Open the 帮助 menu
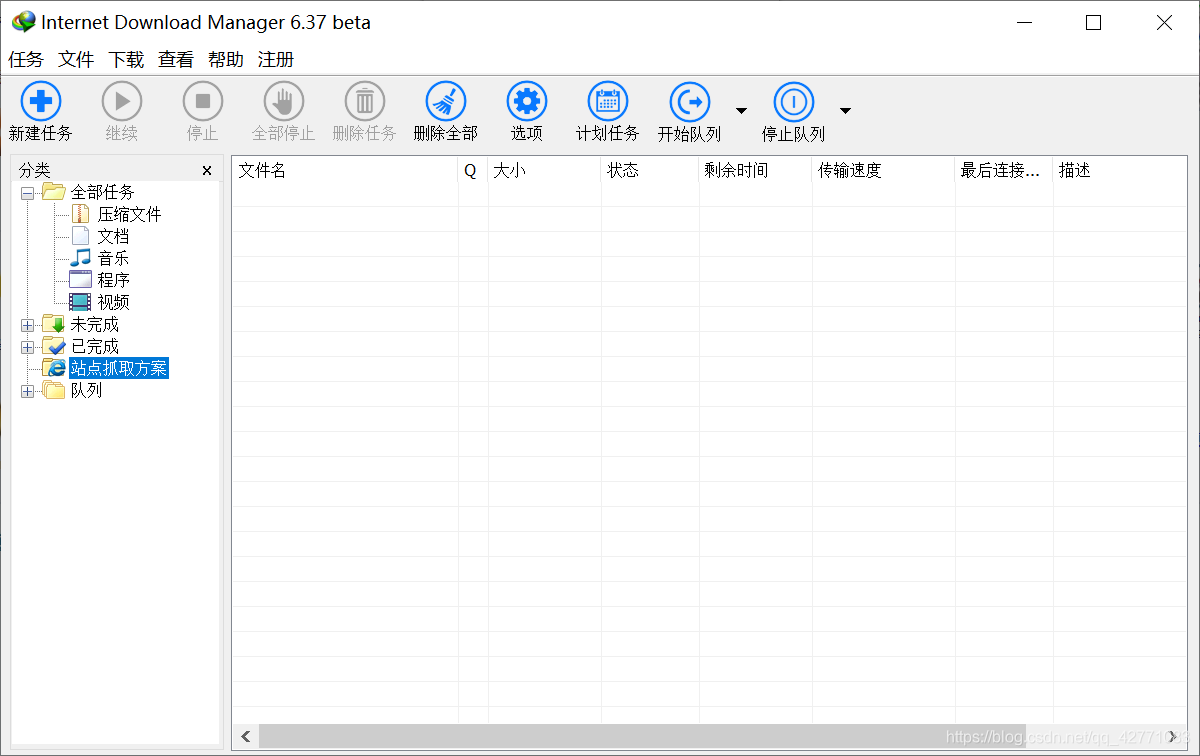This screenshot has height=756, width=1200. 226,60
